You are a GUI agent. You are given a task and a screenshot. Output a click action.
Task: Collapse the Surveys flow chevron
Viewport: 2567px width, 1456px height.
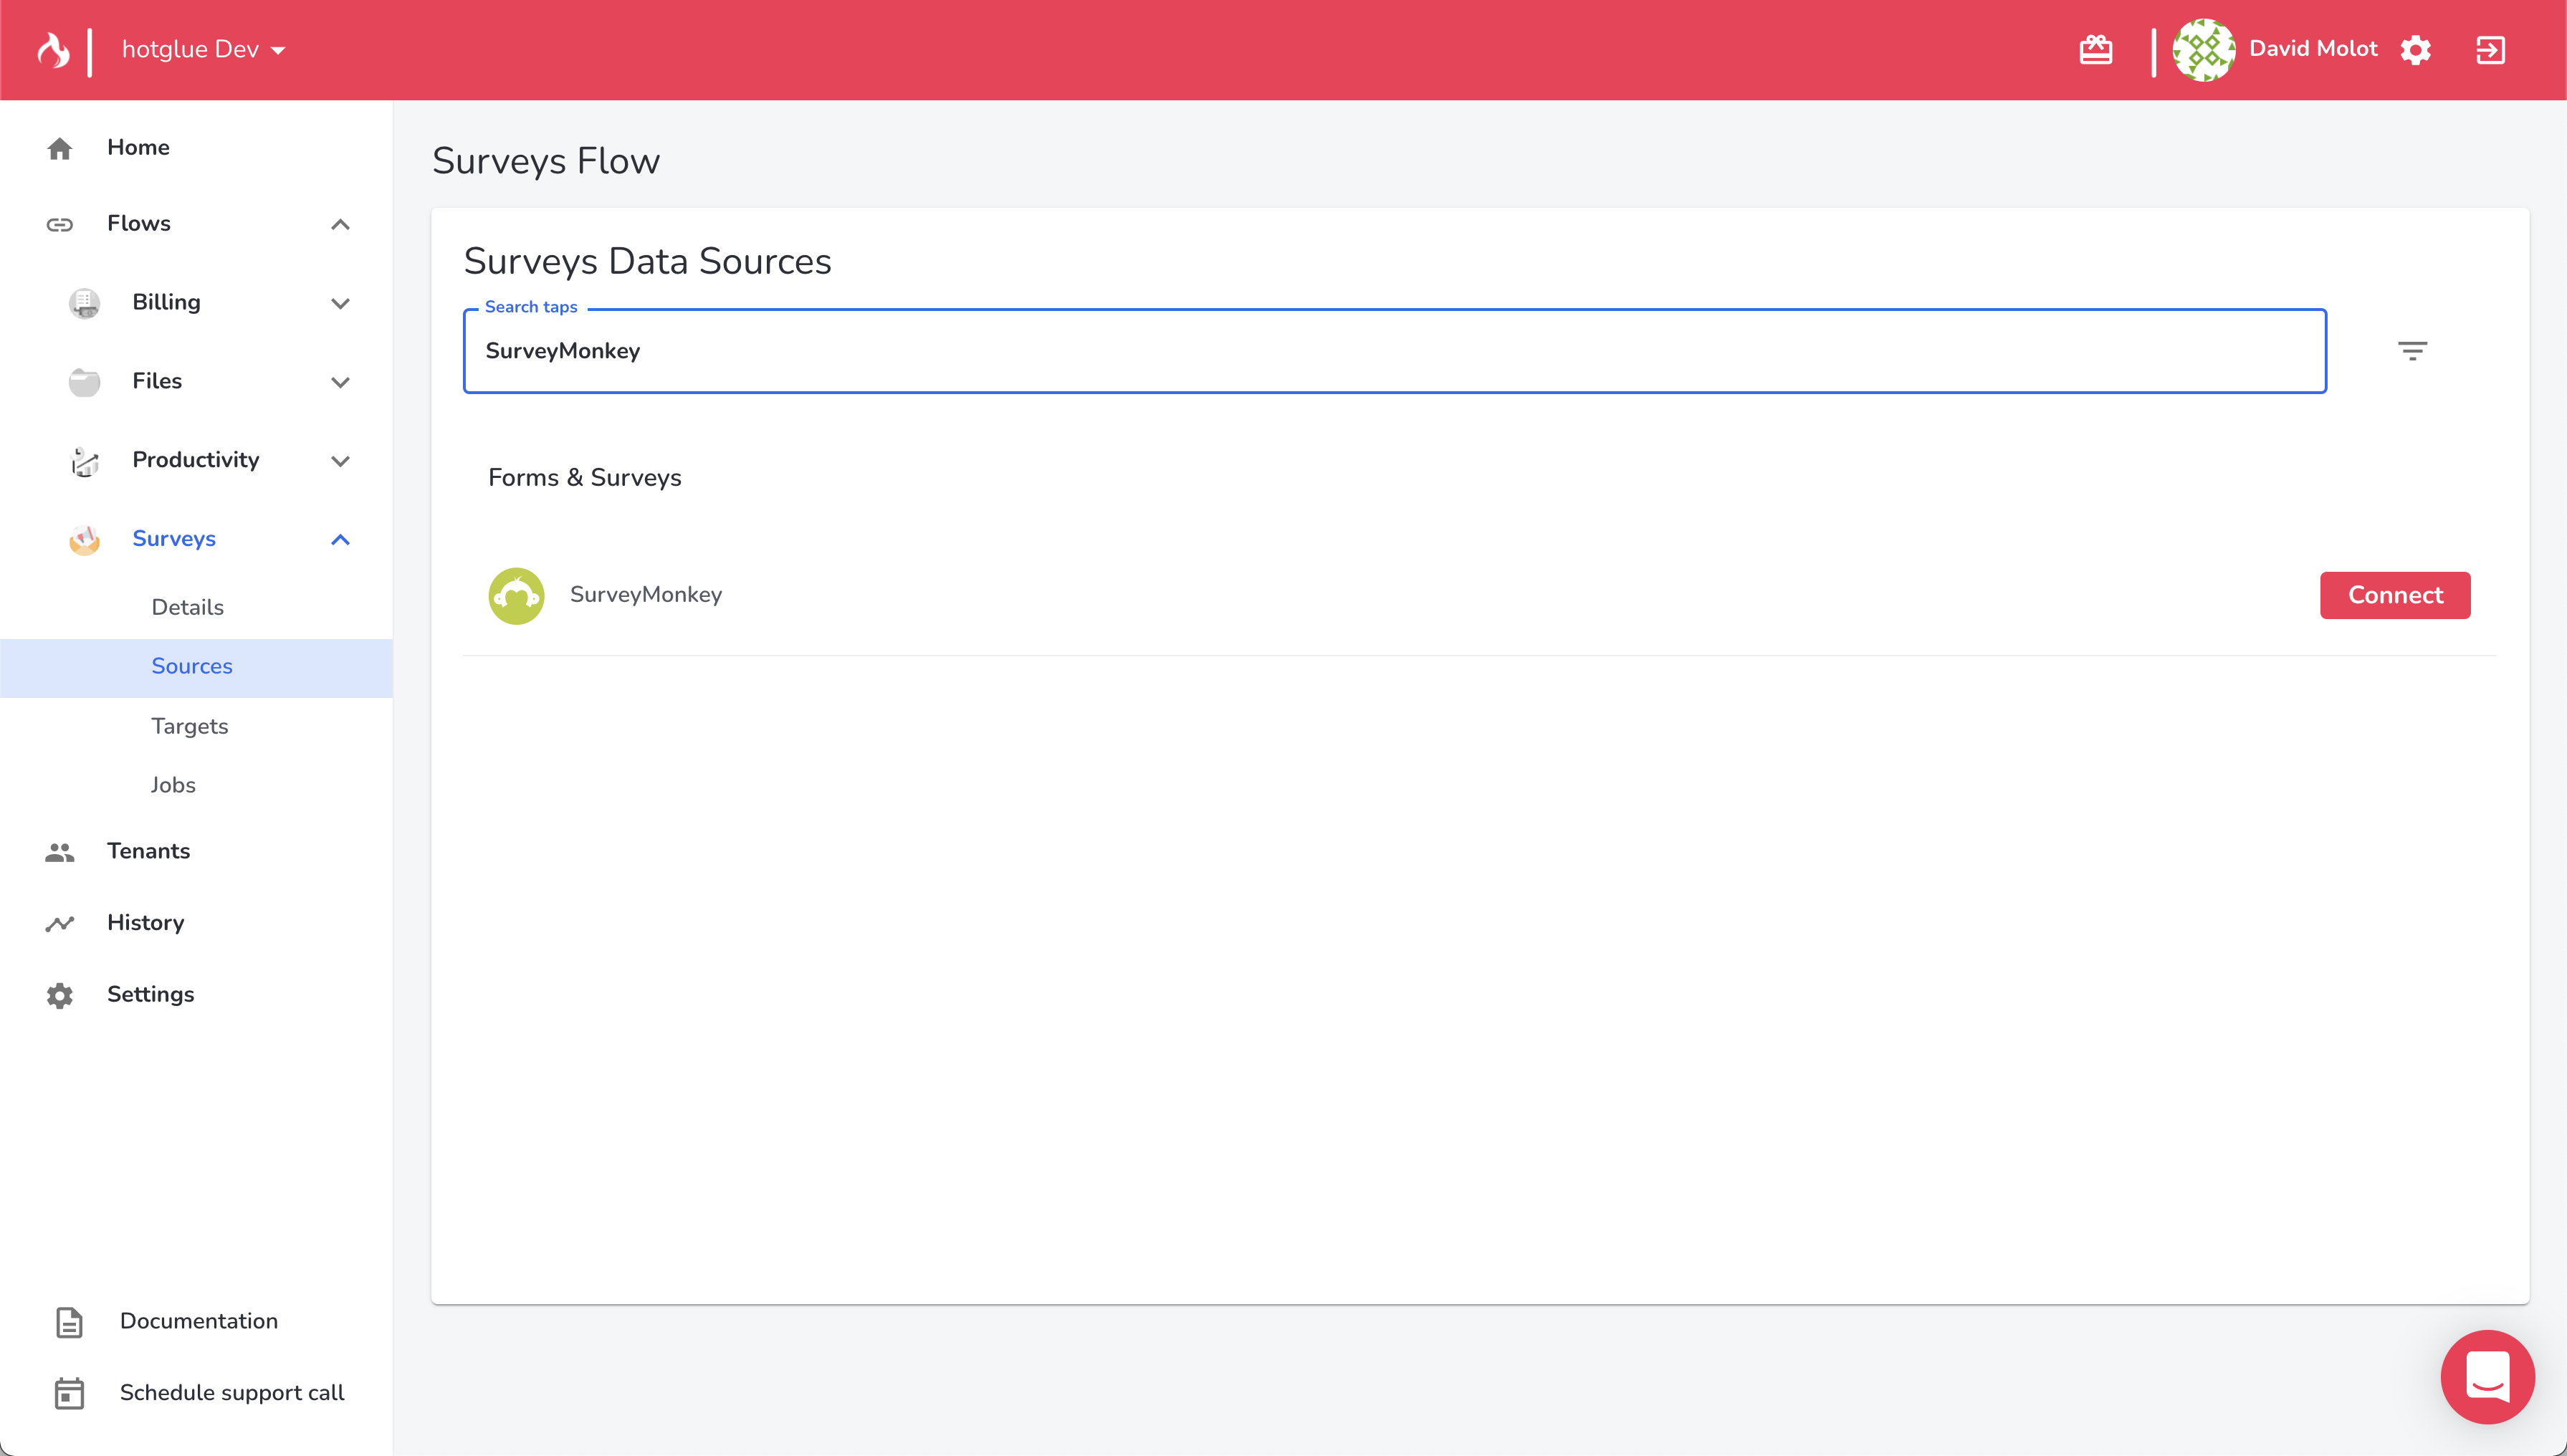click(x=340, y=540)
